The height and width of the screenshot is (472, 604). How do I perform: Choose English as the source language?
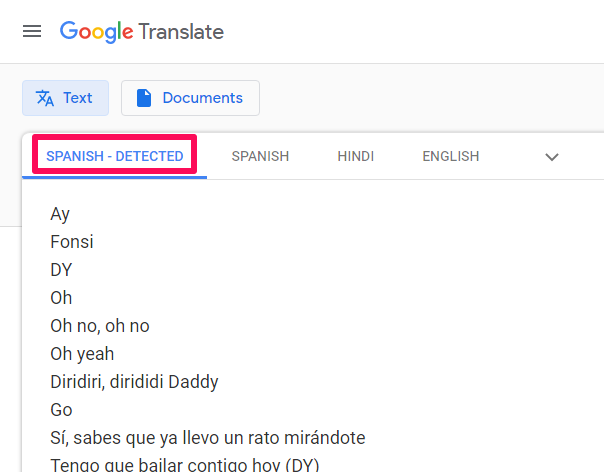point(451,156)
